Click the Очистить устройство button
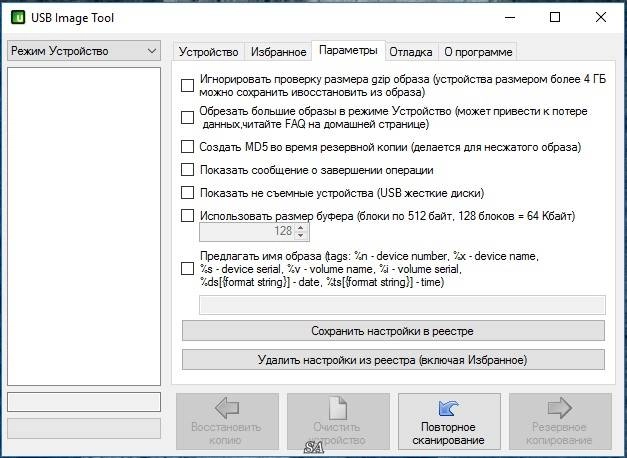The image size is (627, 458). [x=338, y=421]
